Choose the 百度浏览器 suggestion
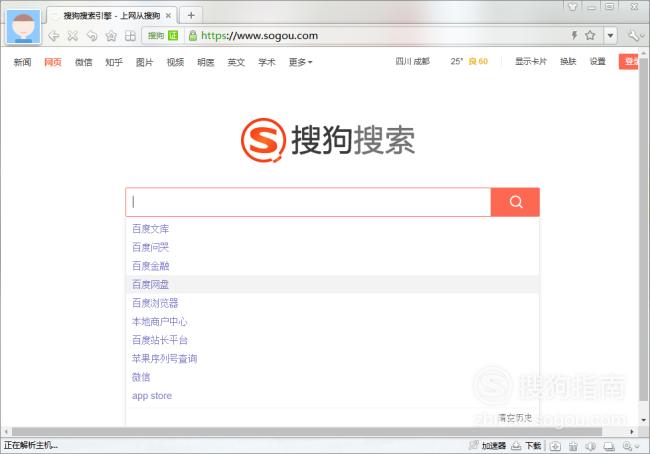 click(x=332, y=303)
